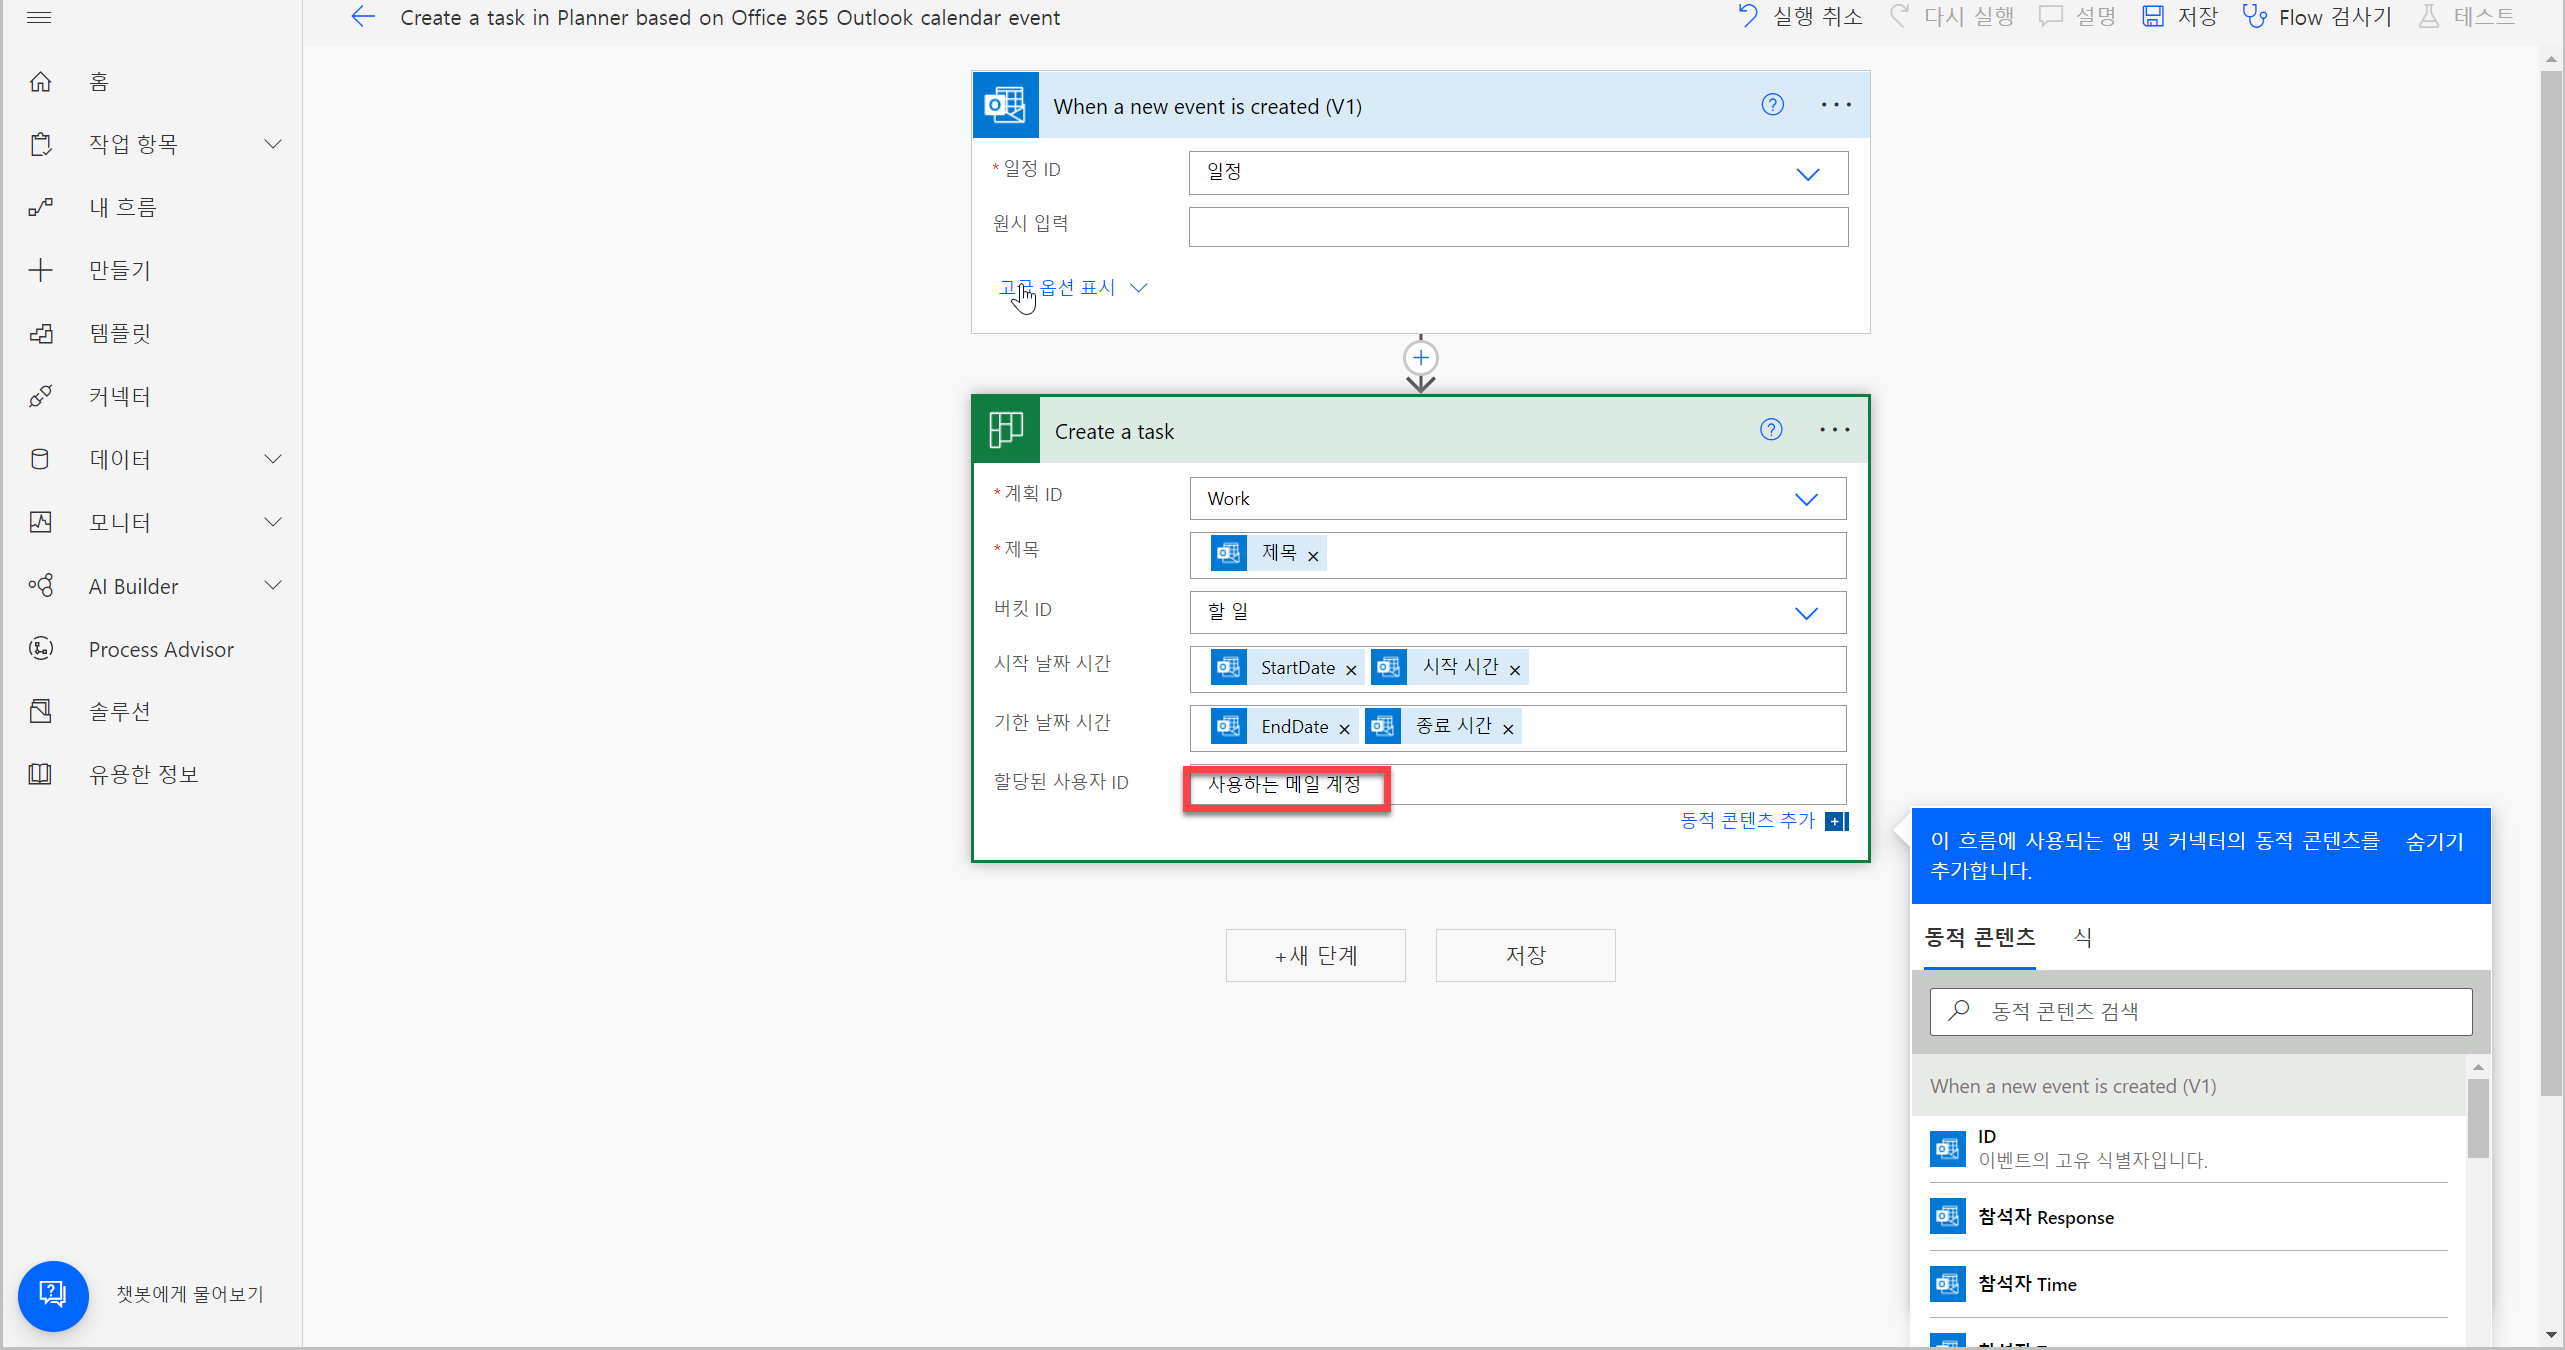Hide the dynamic content tip with 숨기기
The width and height of the screenshot is (2565, 1350).
point(2434,842)
